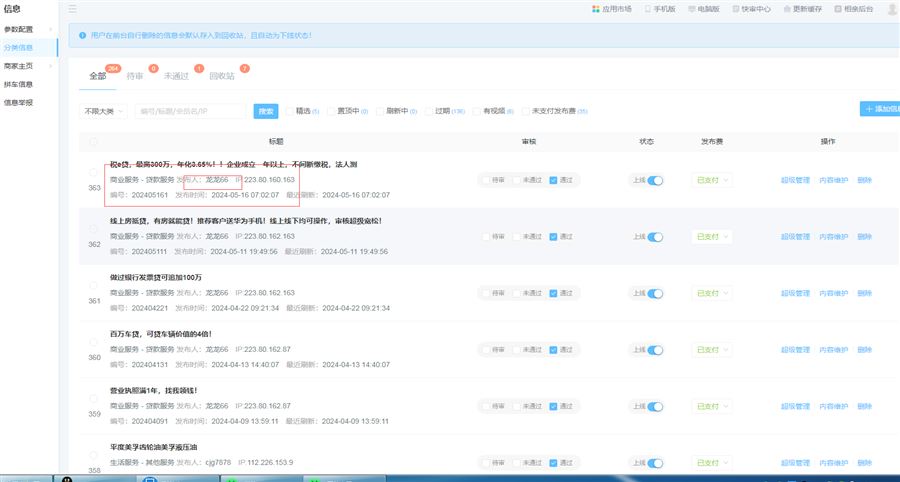This screenshot has width=900, height=482.
Task: Switch to the 回收站 tab
Action: [222, 76]
